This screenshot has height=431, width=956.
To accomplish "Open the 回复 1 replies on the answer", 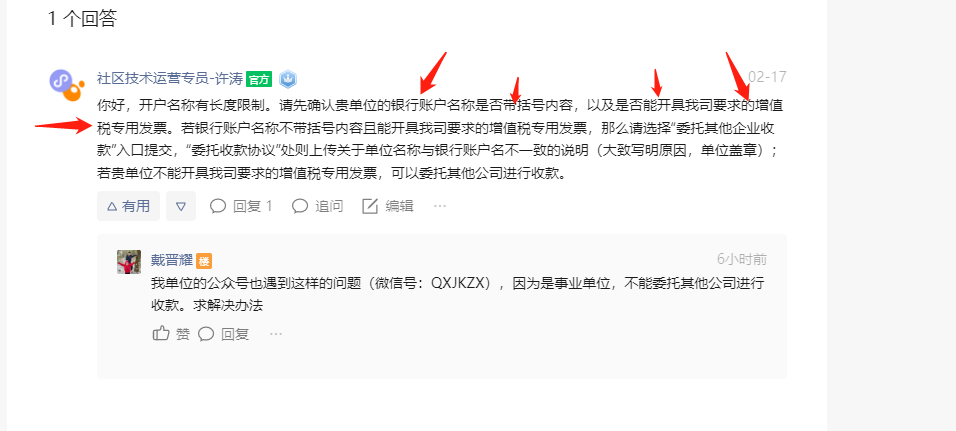I will 241,206.
